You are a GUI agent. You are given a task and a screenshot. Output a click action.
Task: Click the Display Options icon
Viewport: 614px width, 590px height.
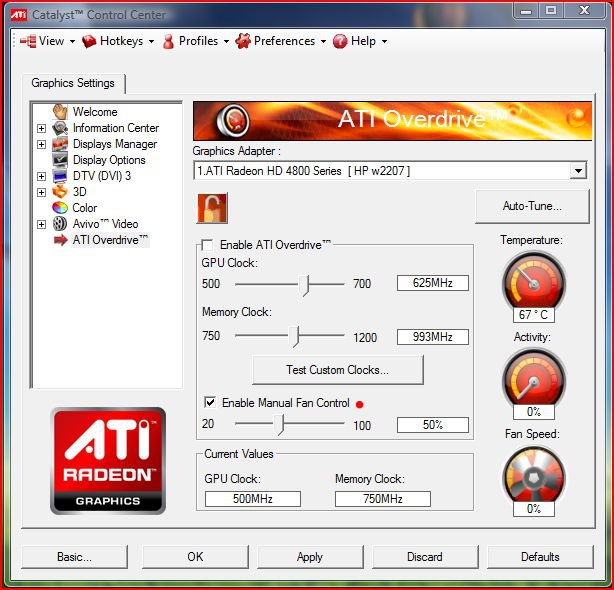[x=60, y=160]
